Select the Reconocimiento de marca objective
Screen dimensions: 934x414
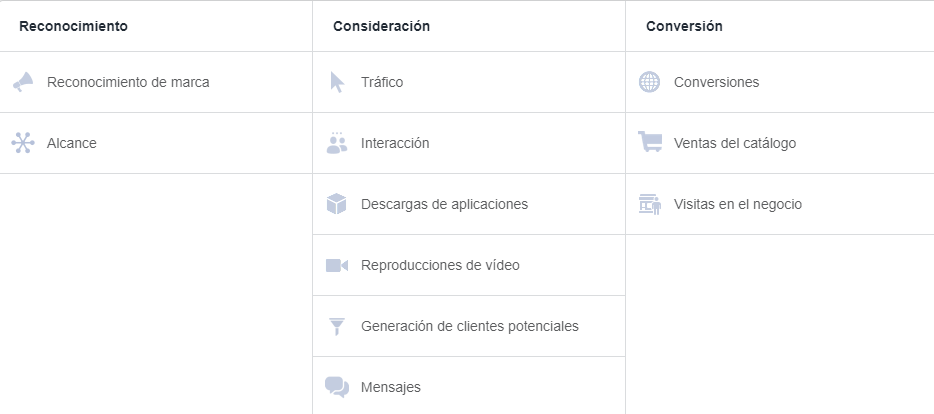[x=128, y=82]
